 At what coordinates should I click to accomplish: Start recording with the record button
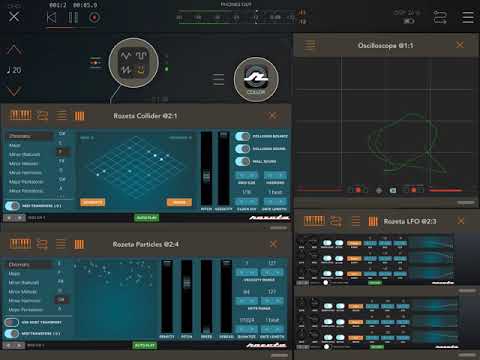tap(94, 17)
